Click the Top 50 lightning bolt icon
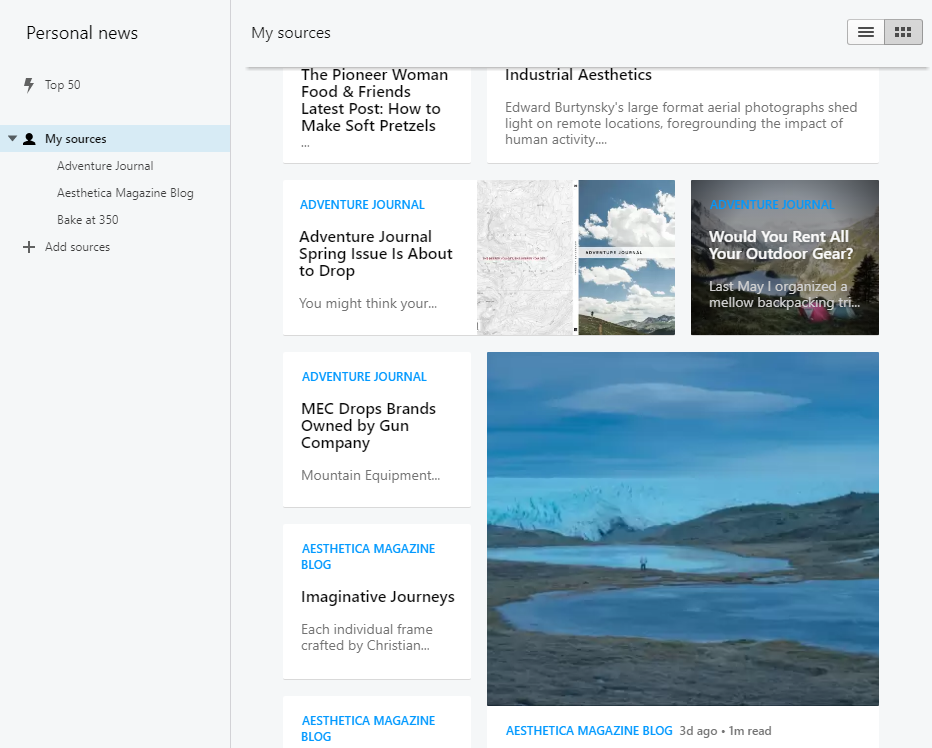Screen dimensions: 932x748 (x=29, y=85)
